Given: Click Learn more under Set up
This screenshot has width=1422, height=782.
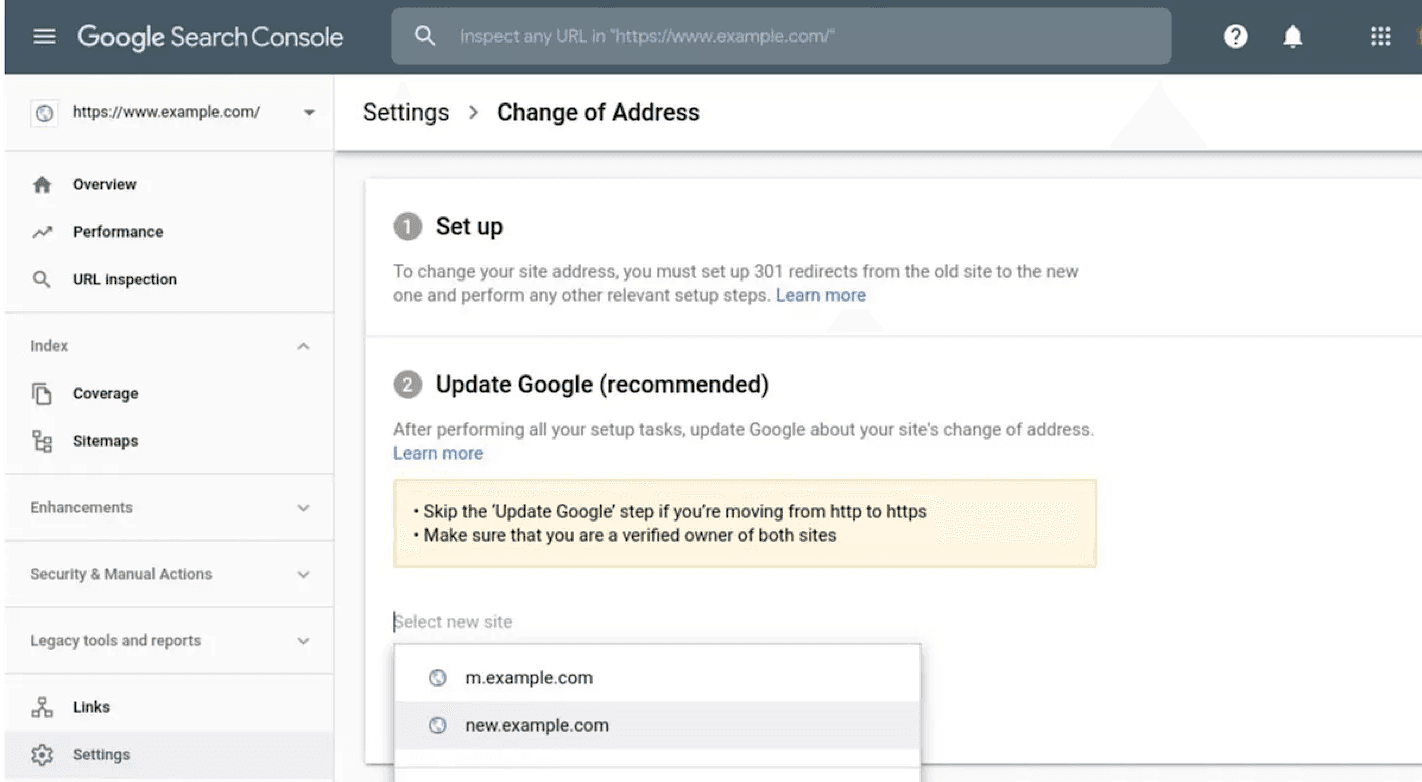Looking at the screenshot, I should tap(821, 295).
